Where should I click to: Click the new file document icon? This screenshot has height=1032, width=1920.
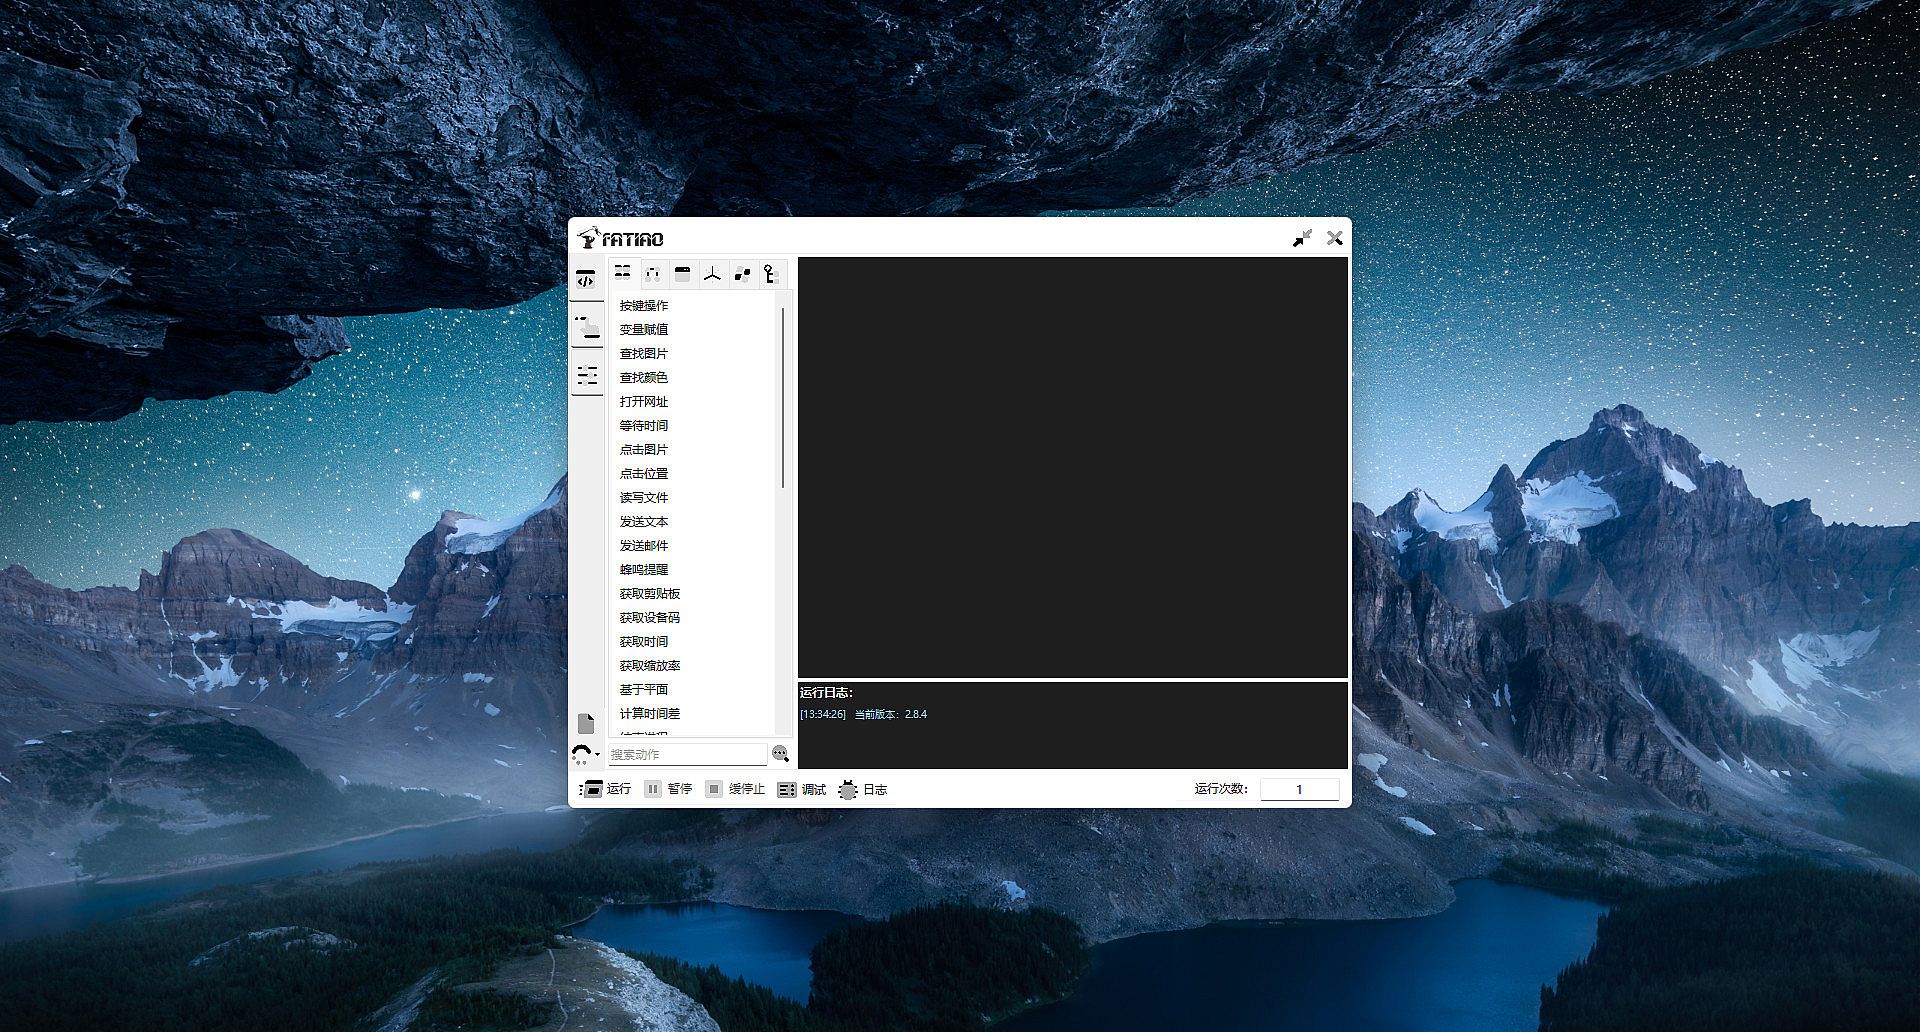586,723
